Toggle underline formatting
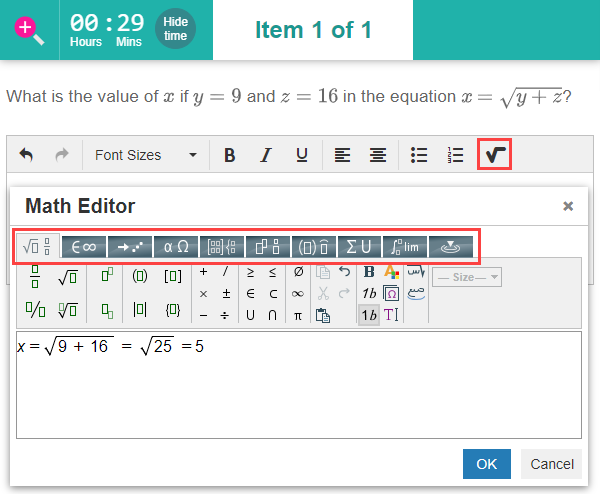Viewport: 600px width, 494px height. coord(301,155)
